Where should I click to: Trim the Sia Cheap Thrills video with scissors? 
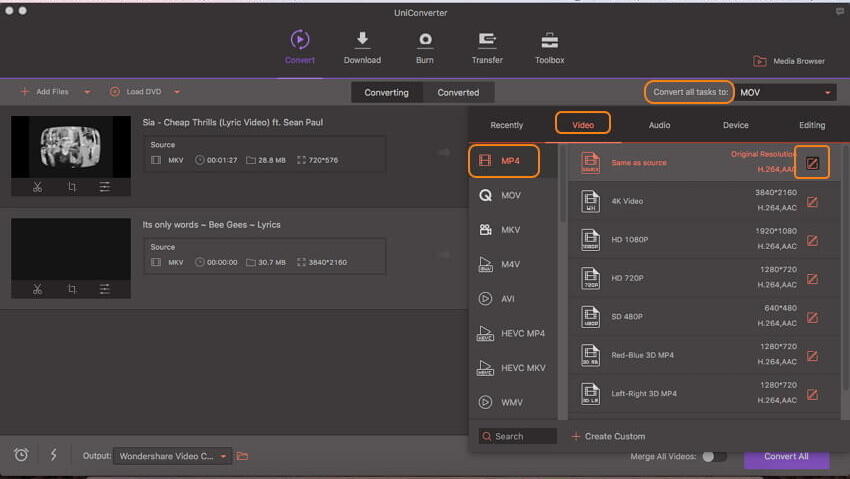click(x=37, y=187)
